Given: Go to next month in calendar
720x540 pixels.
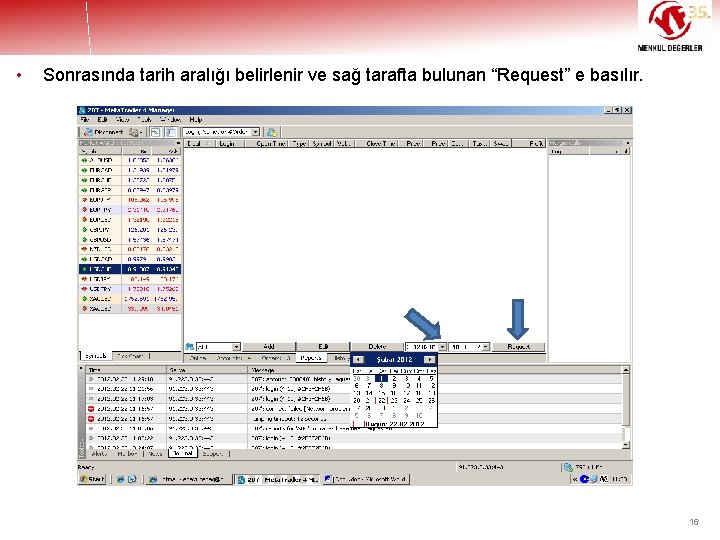Looking at the screenshot, I should pyautogui.click(x=429, y=360).
